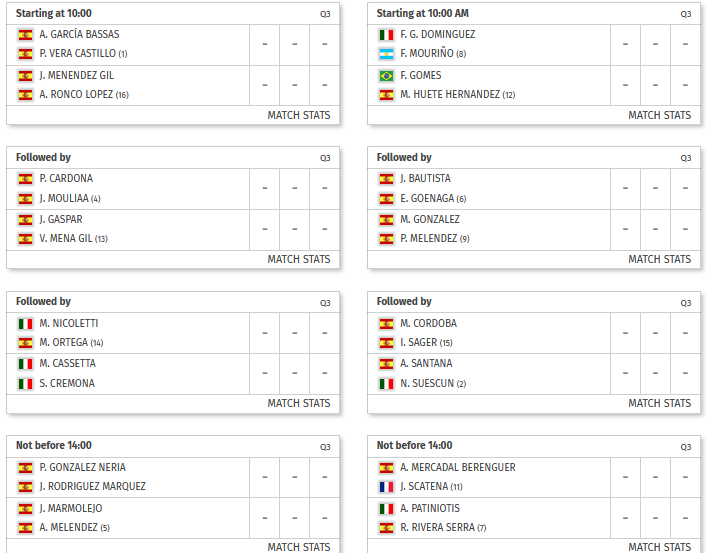Click Italy flag beside N. Suescun

[387, 384]
